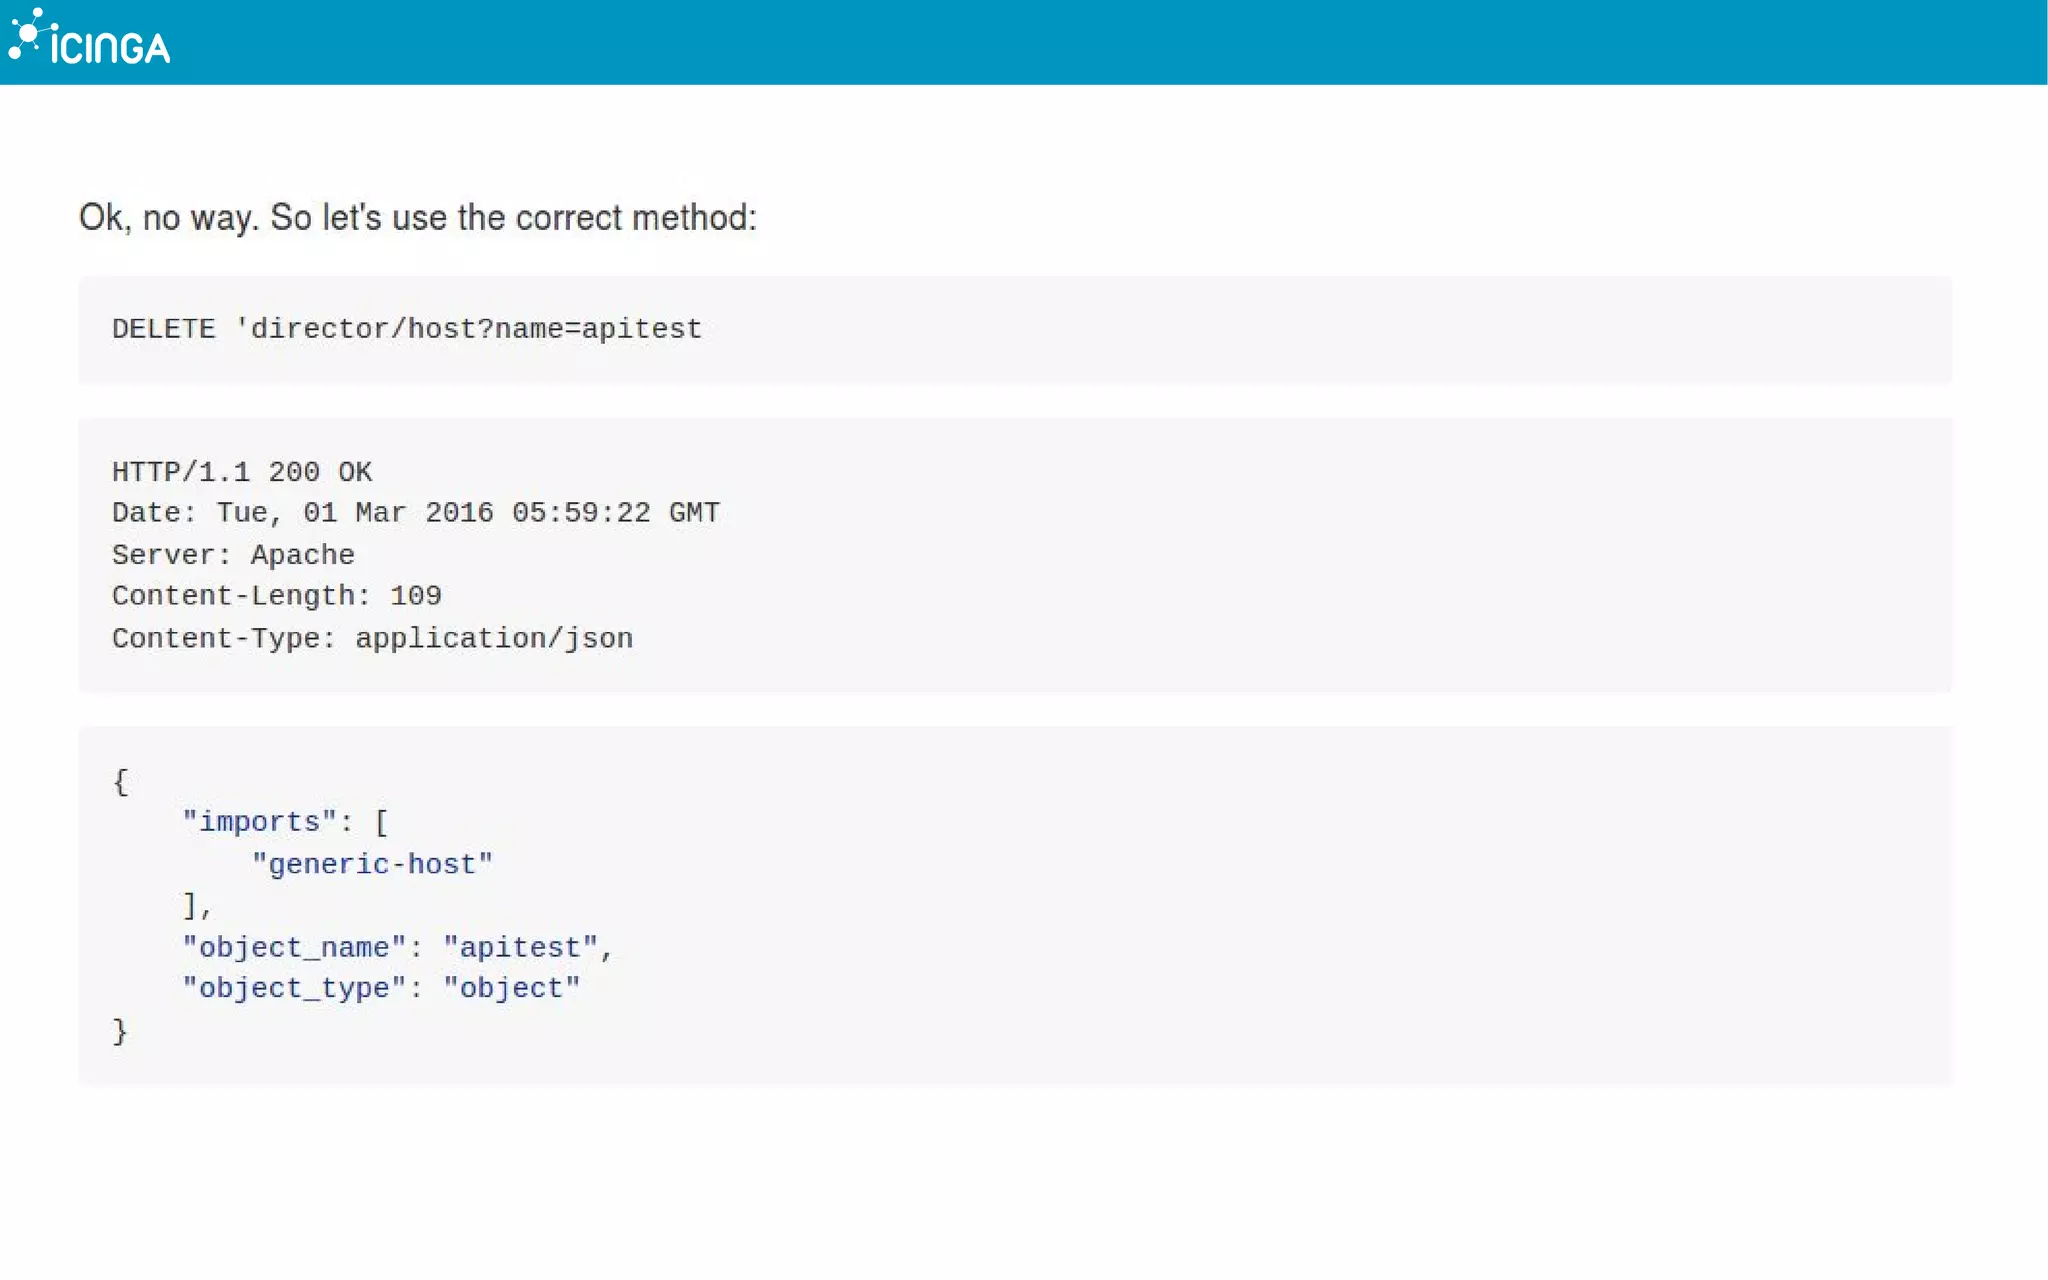Click the Date header line
The width and height of the screenshot is (2048, 1280).
[x=415, y=513]
